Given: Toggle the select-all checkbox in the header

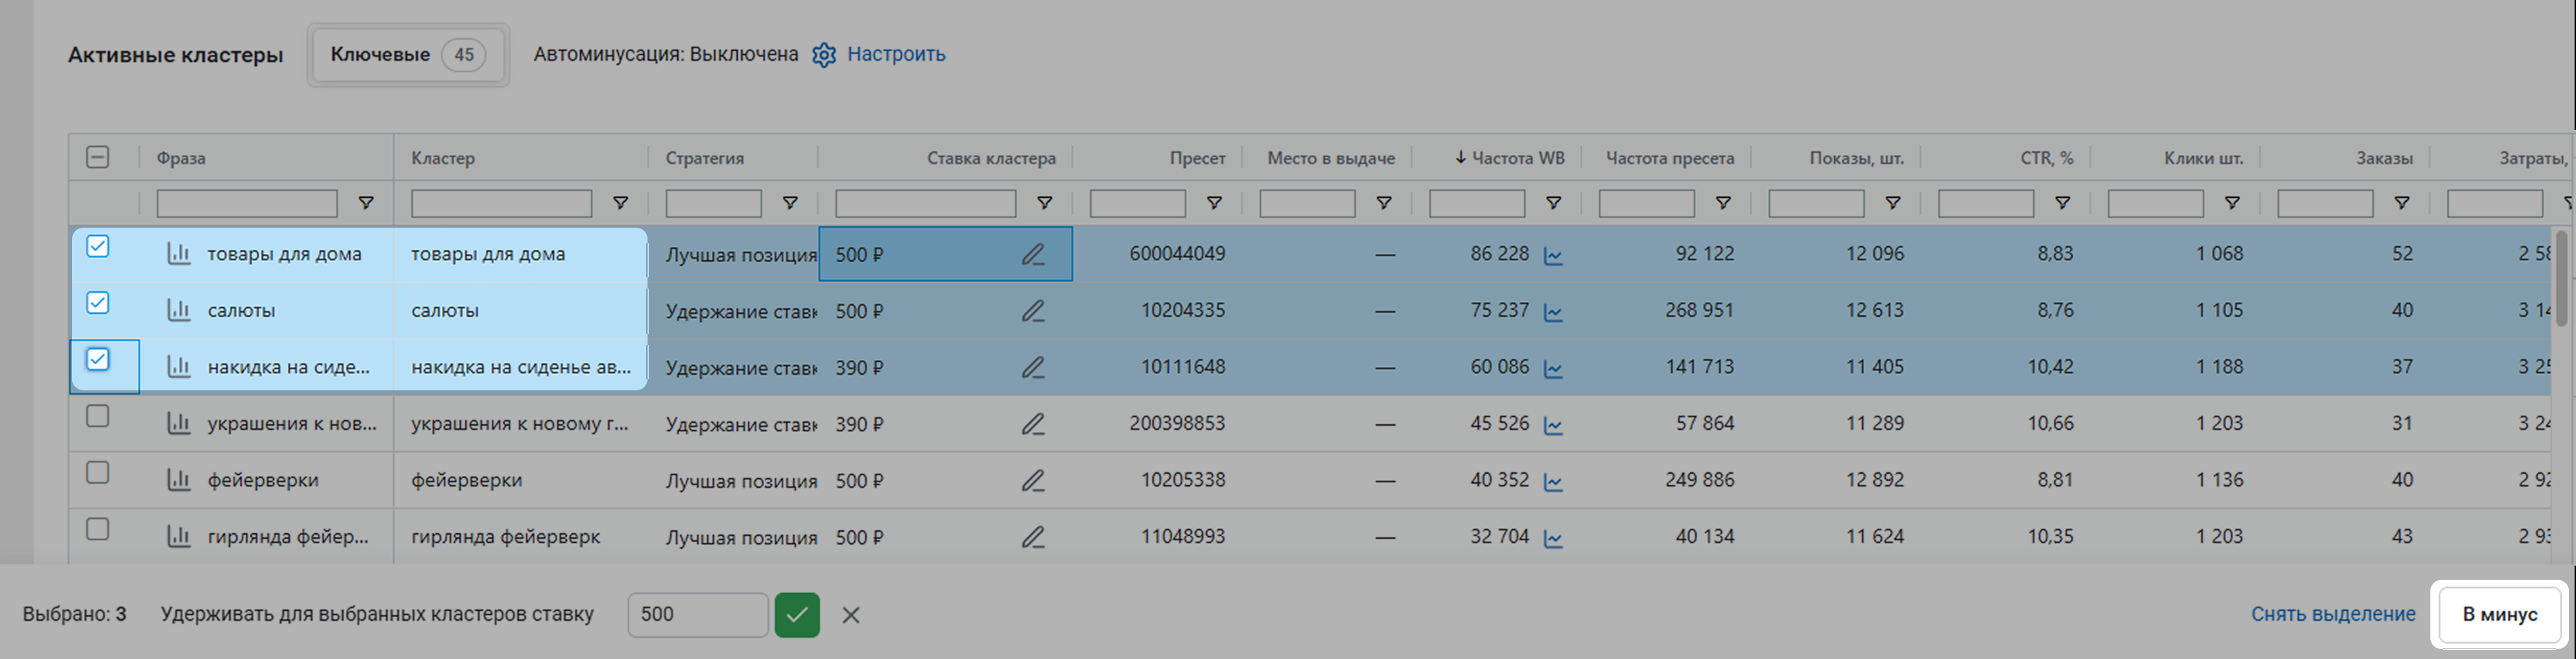Looking at the screenshot, I should (98, 158).
